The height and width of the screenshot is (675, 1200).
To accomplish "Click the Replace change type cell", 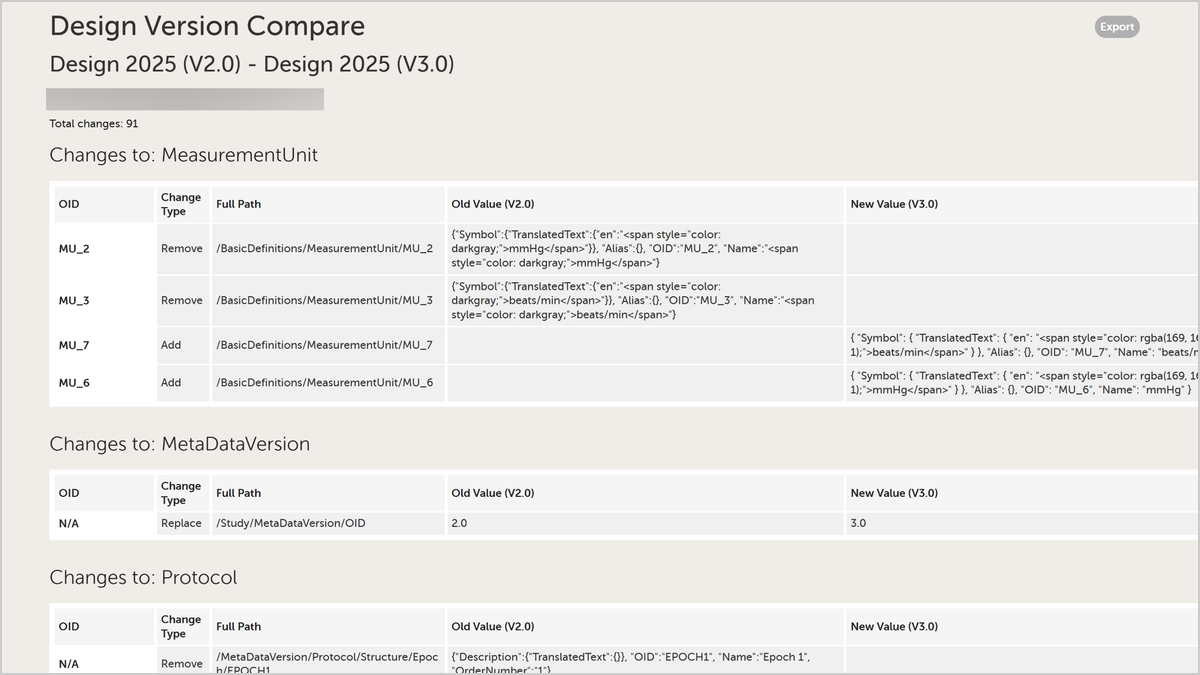I will (x=183, y=523).
